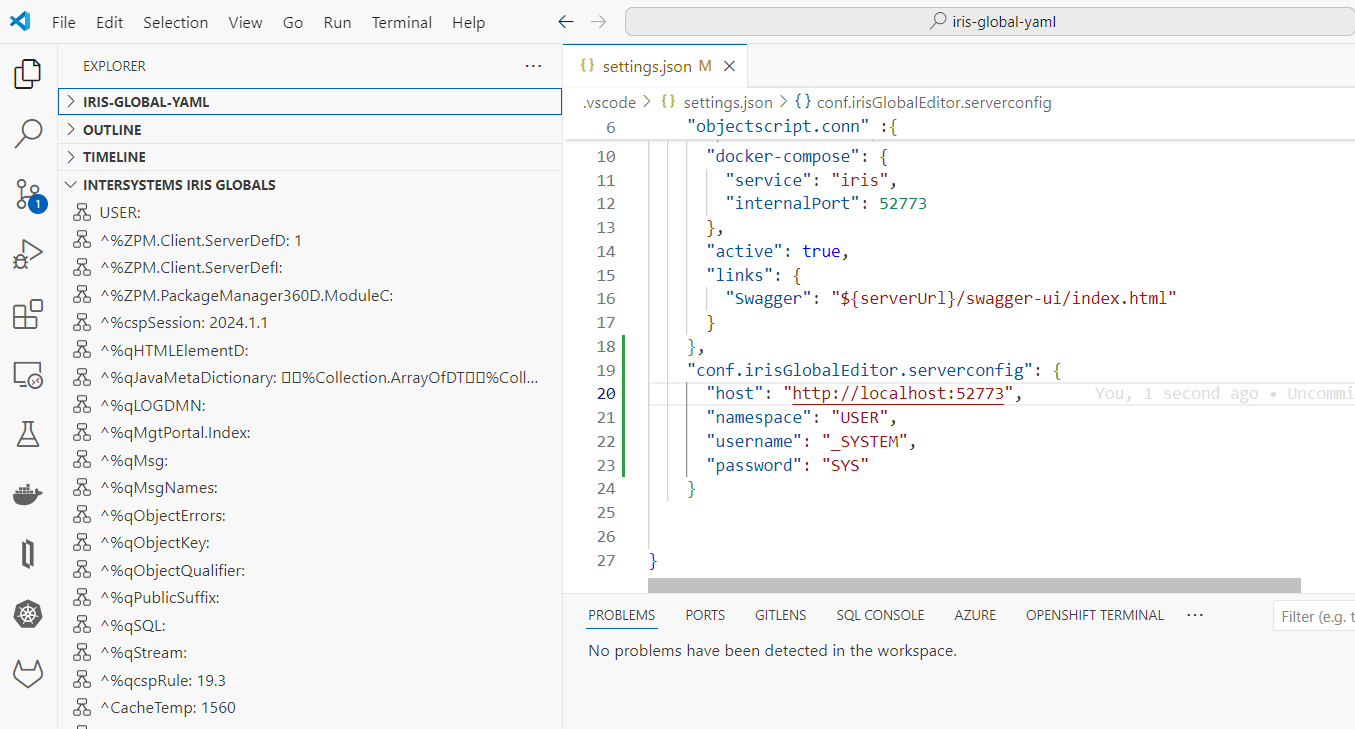Image resolution: width=1355 pixels, height=729 pixels.
Task: Open the Explorer view in activity bar
Action: pyautogui.click(x=28, y=74)
